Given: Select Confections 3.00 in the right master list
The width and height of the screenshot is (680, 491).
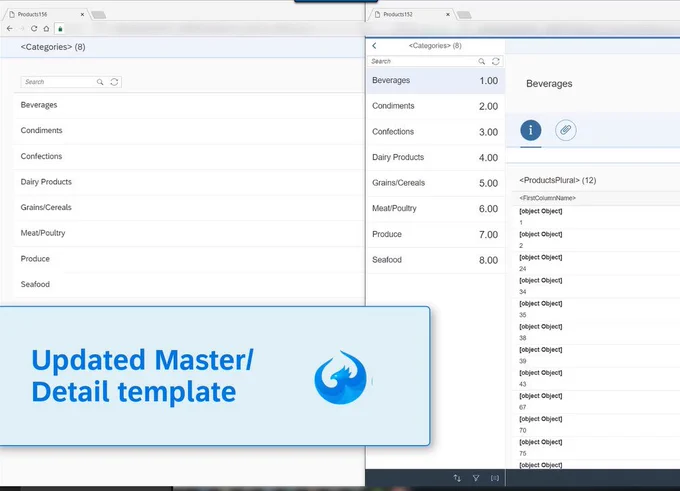Looking at the screenshot, I should [x=436, y=132].
